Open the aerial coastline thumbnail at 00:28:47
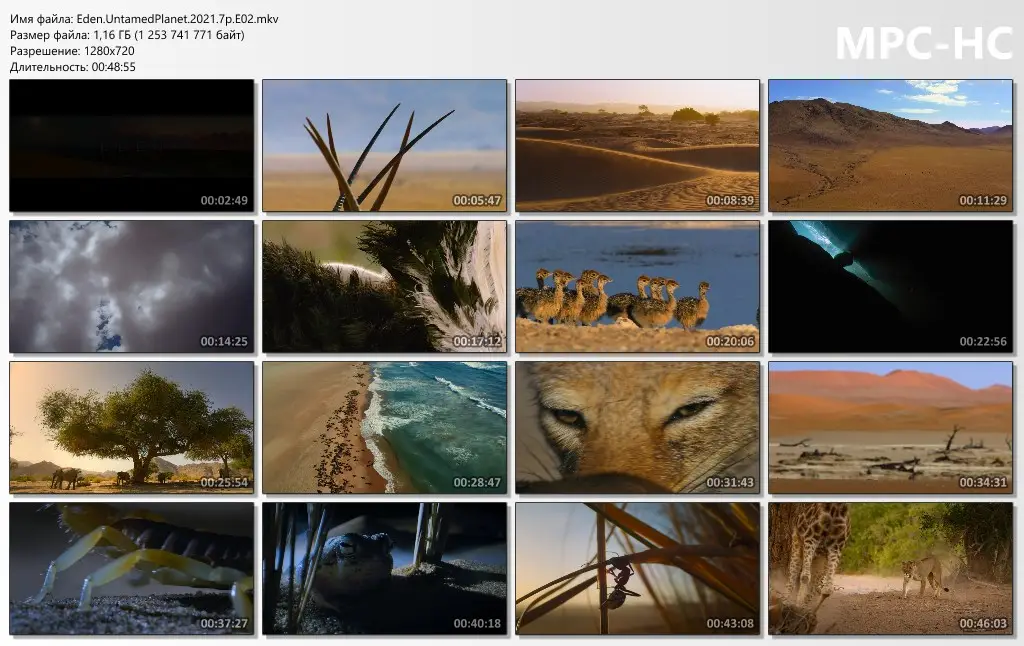Screen dimensions: 1024x646 [385, 428]
